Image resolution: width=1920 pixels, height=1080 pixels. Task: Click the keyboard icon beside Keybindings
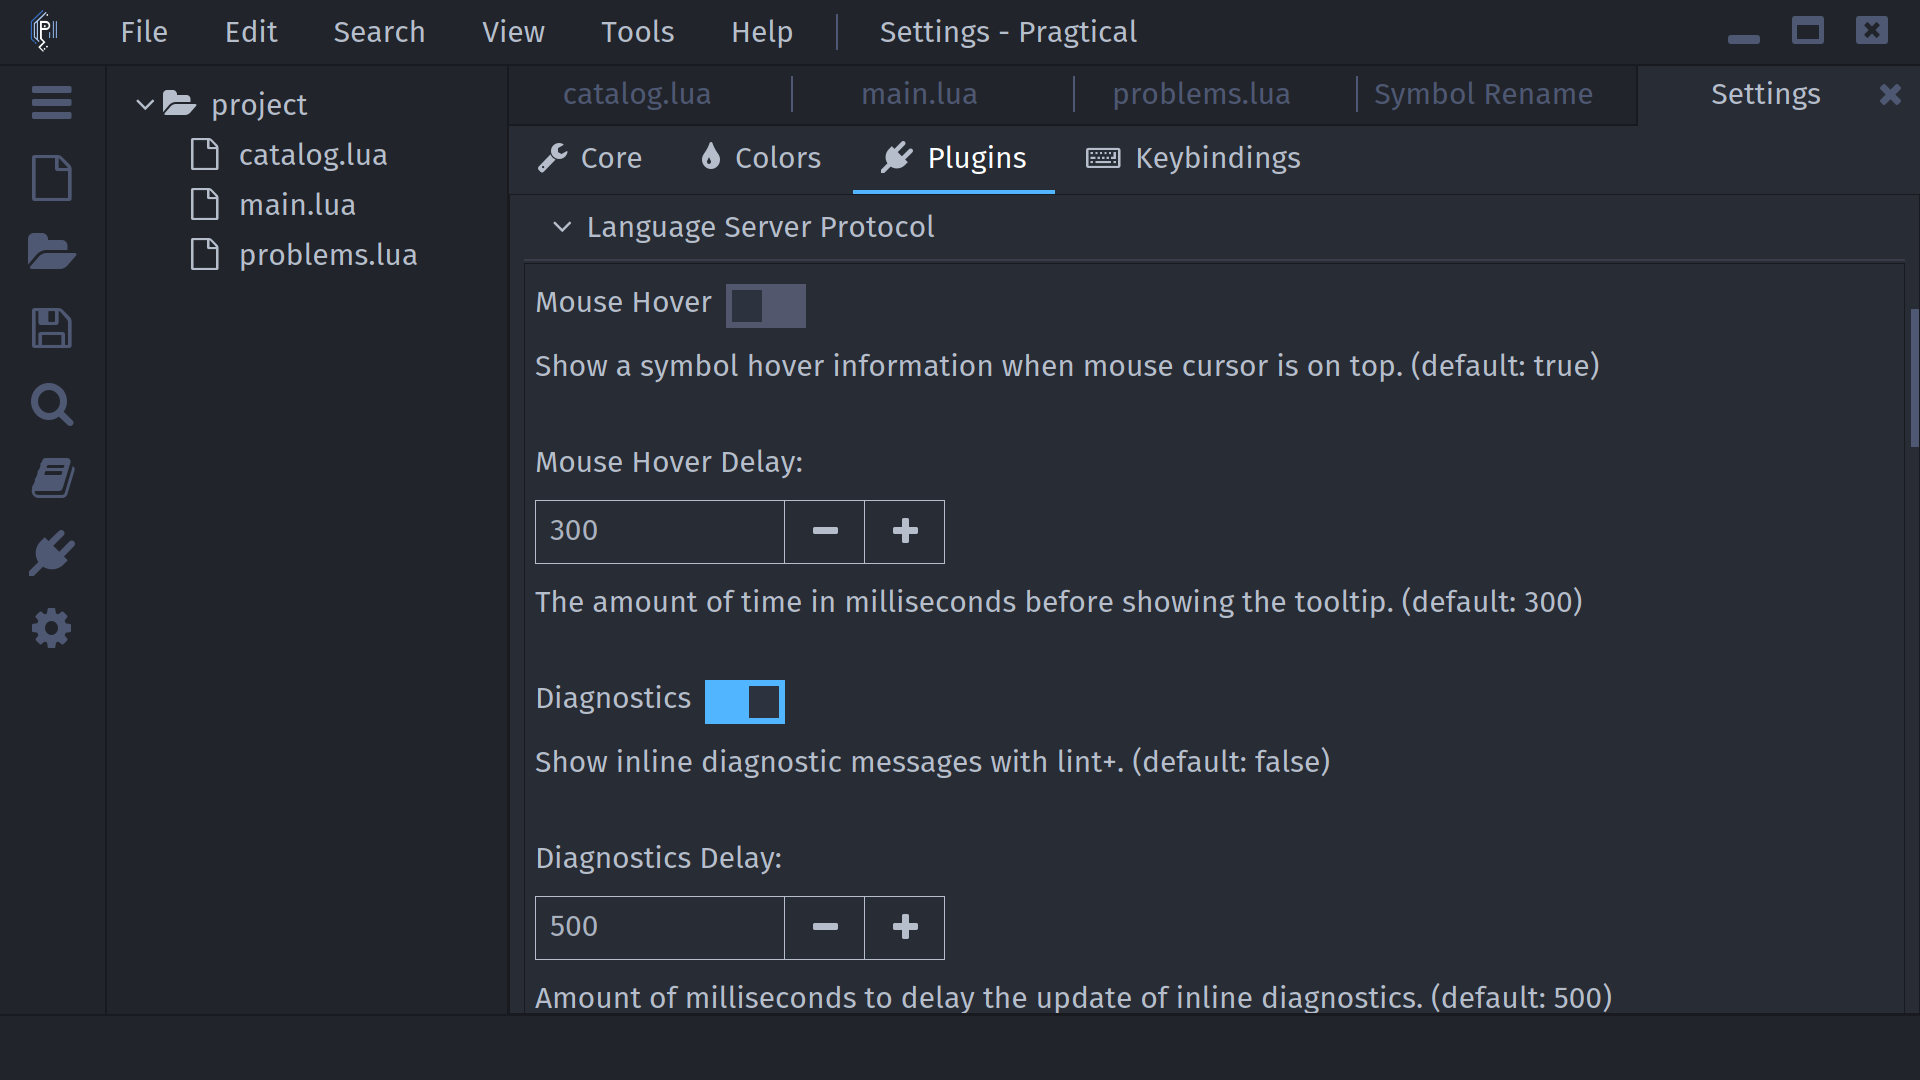pyautogui.click(x=1103, y=158)
